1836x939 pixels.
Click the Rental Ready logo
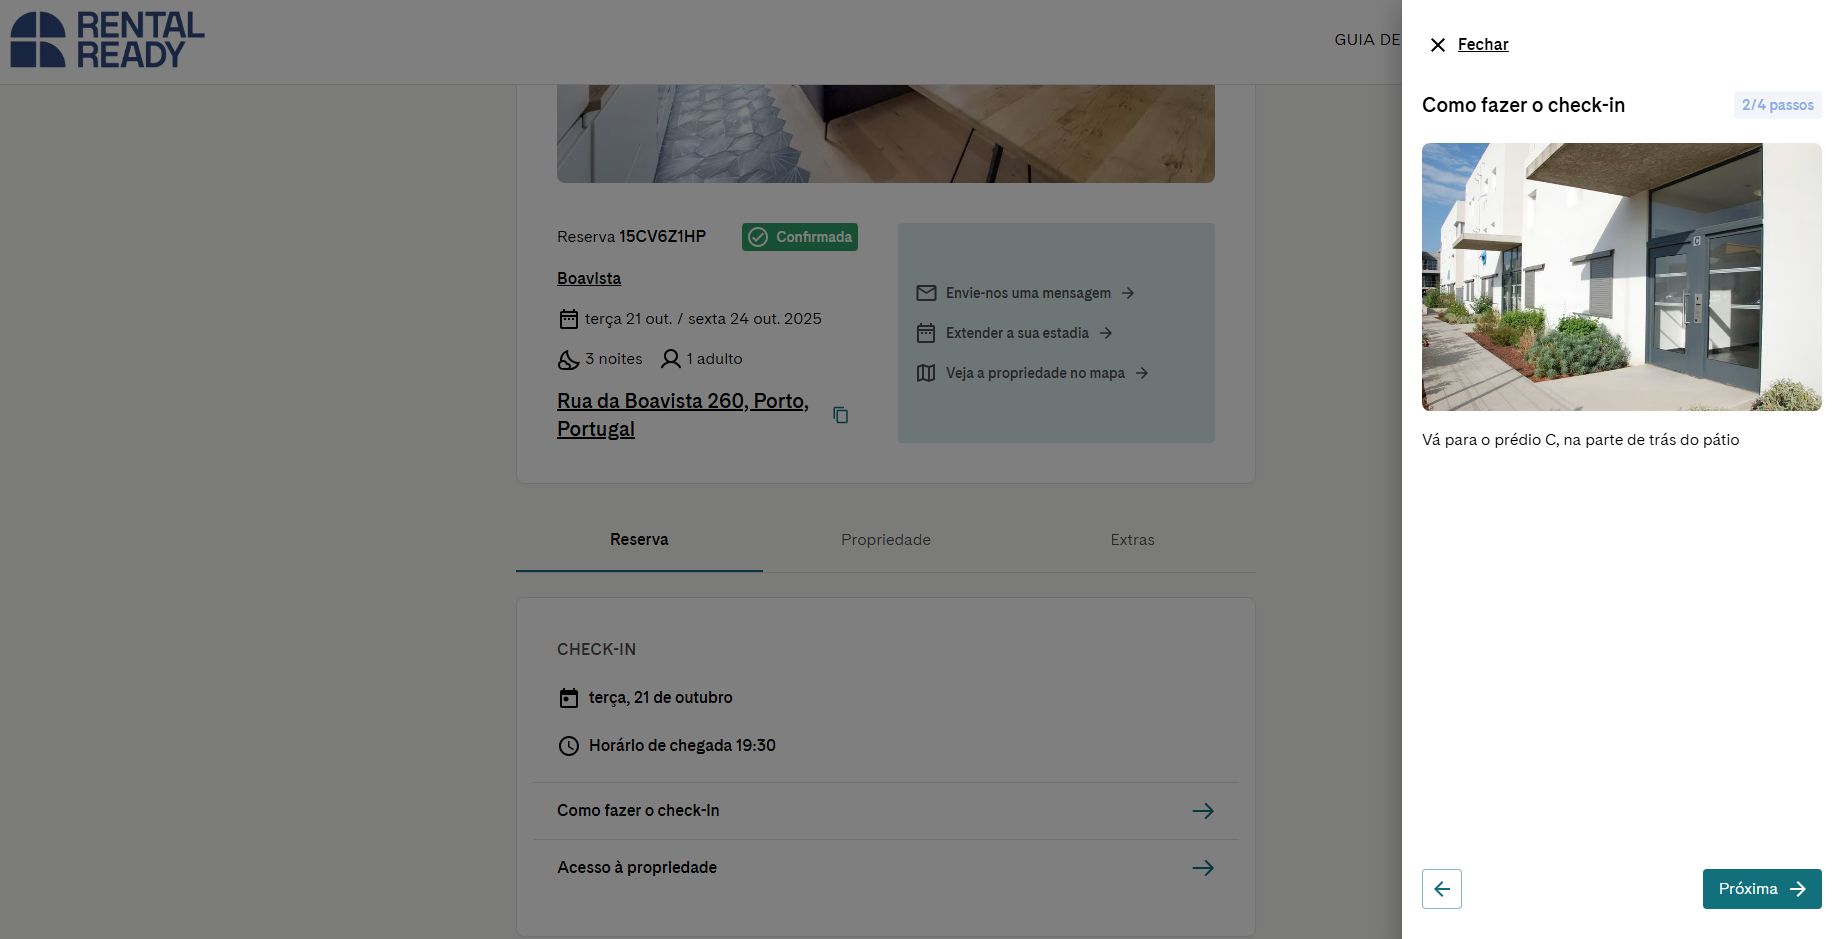(x=107, y=40)
